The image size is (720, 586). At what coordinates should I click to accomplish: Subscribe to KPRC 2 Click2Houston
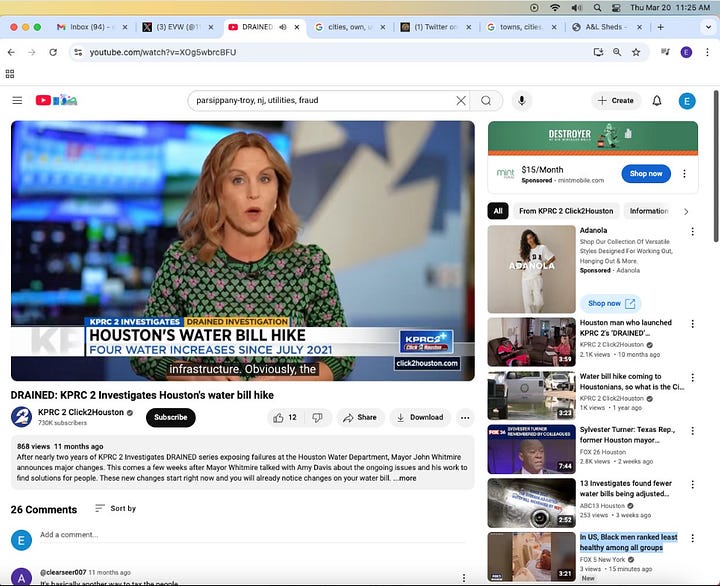pos(170,417)
